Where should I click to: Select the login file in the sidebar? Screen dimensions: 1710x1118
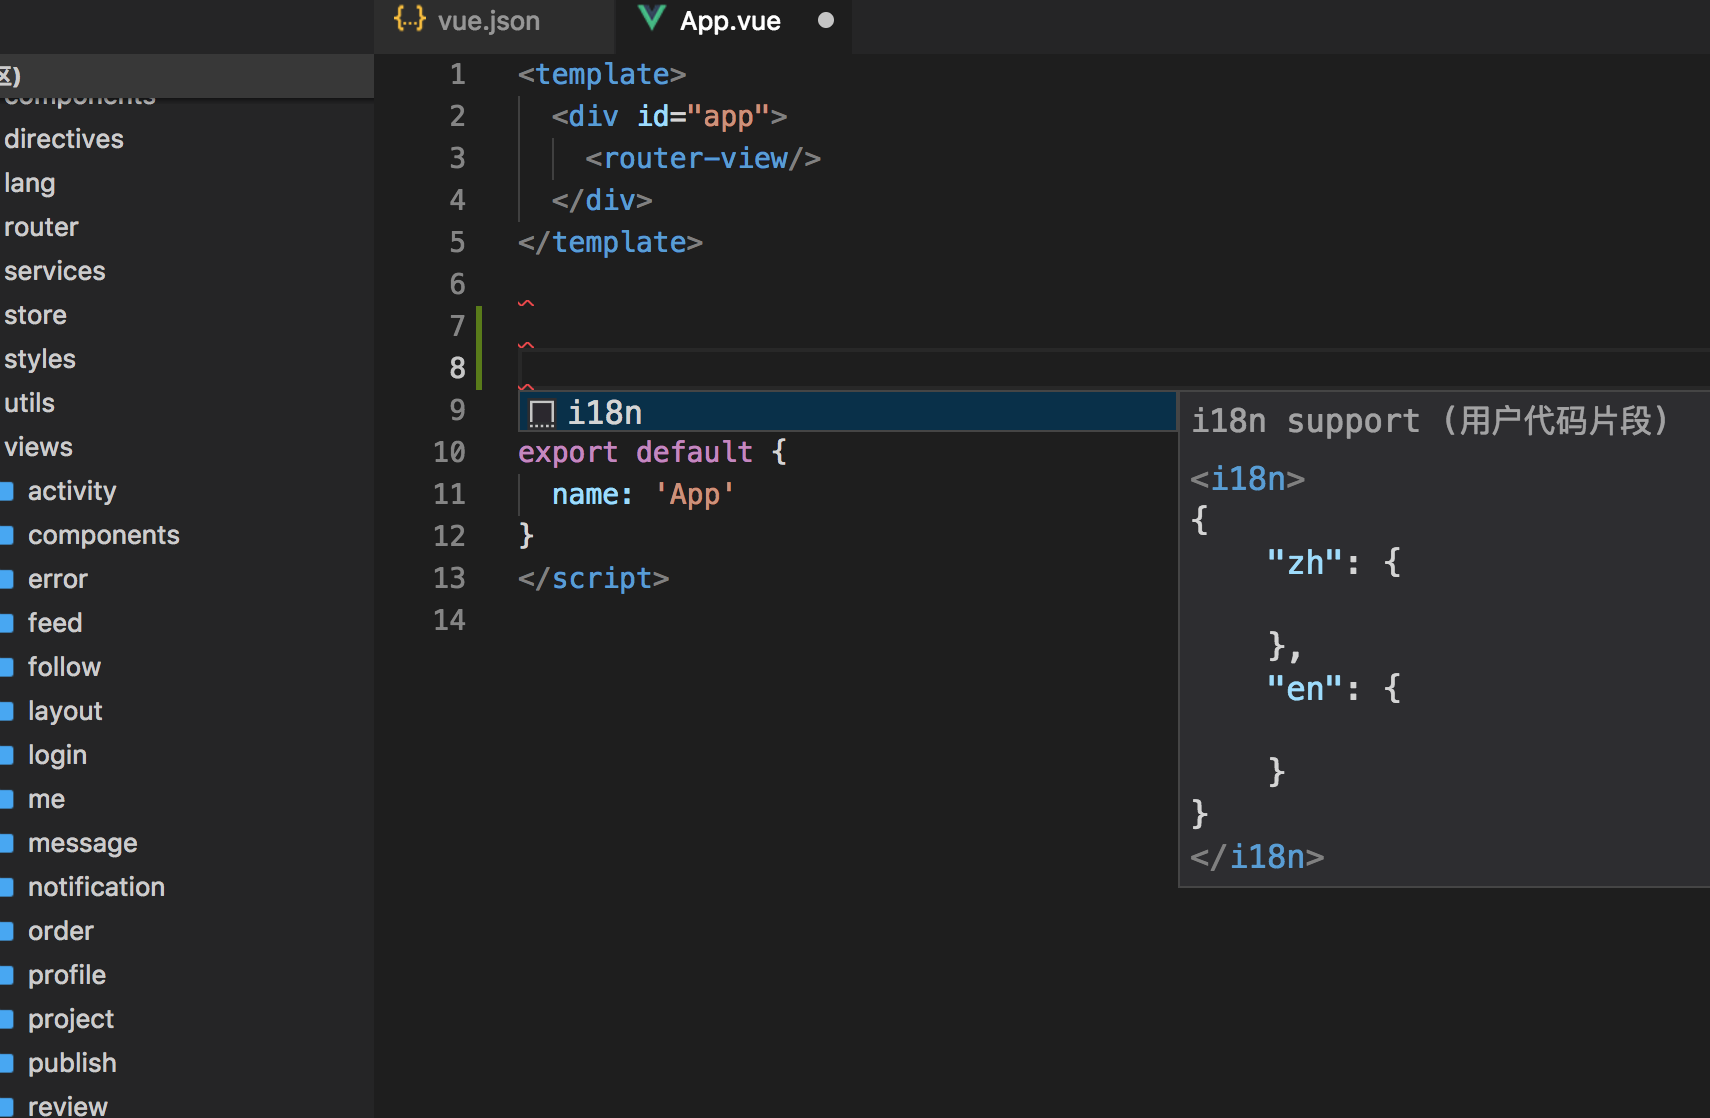tap(57, 754)
